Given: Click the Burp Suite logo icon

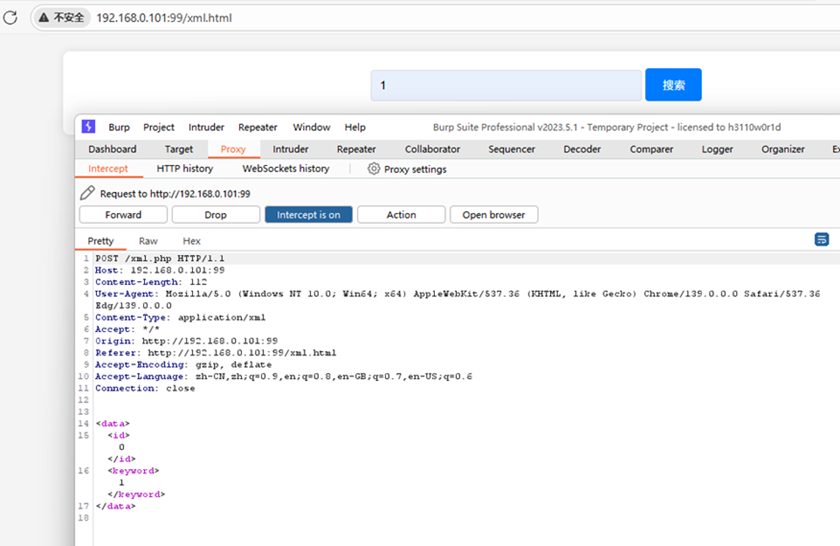Looking at the screenshot, I should click(88, 126).
